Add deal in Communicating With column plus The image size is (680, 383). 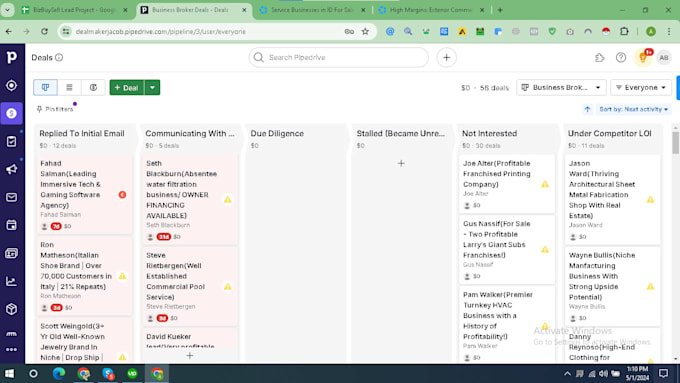click(x=190, y=356)
